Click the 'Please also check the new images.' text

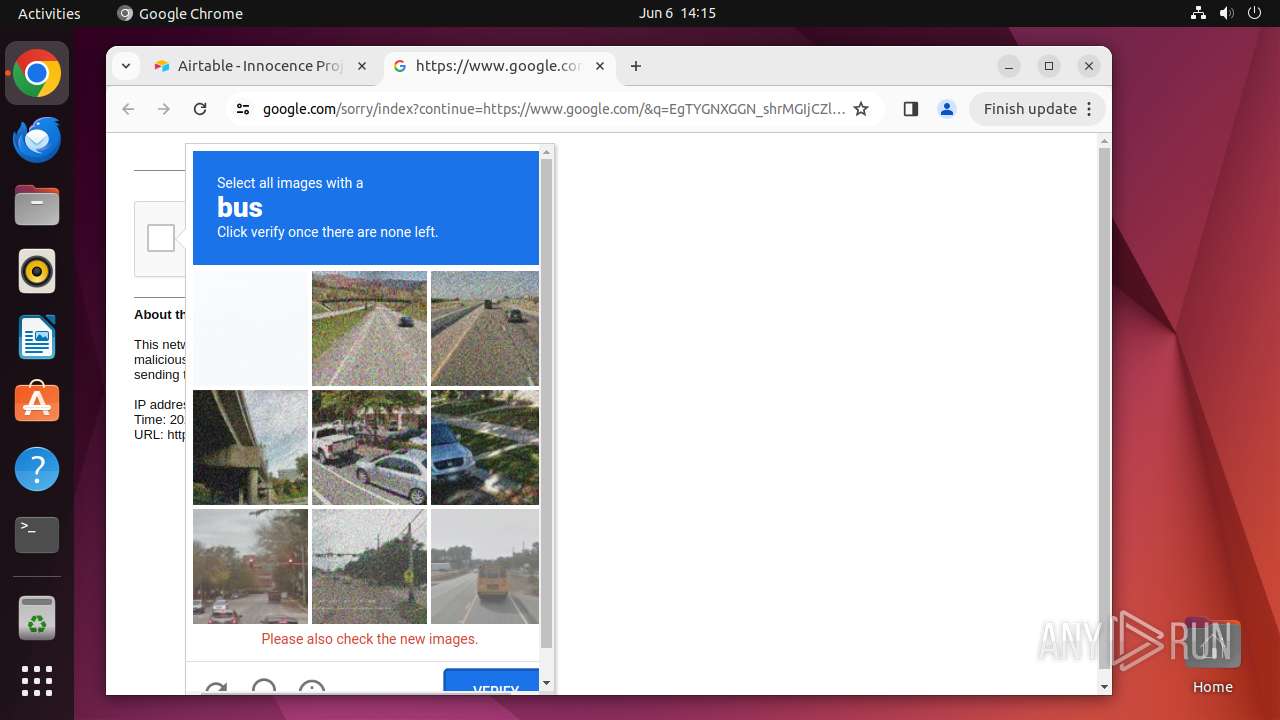click(370, 639)
